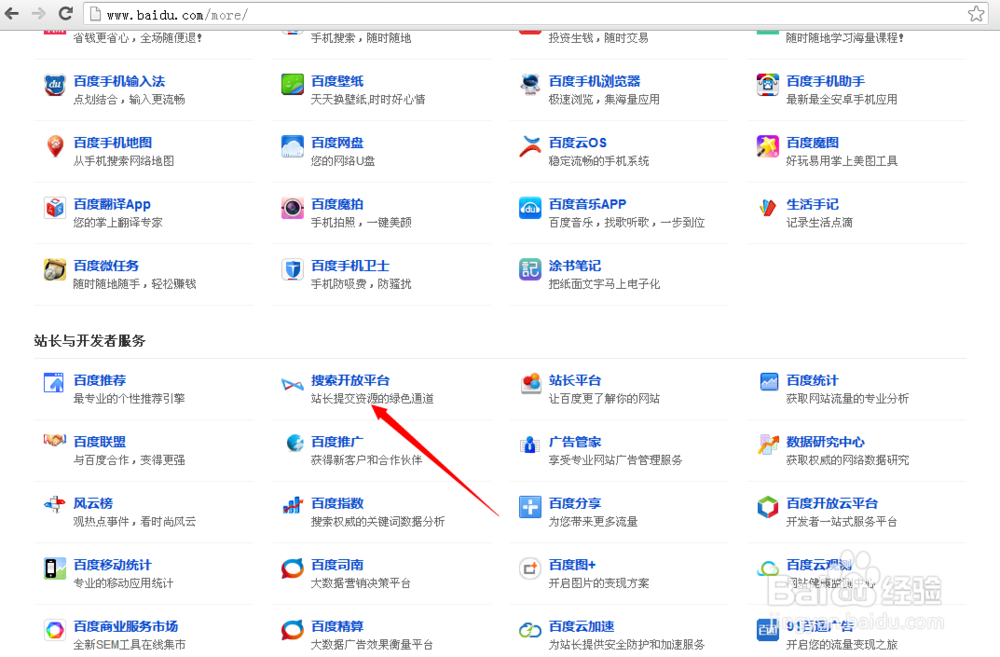Screen dimensions: 1000x657
Task: Click the 百度统计 chart icon
Action: (768, 383)
